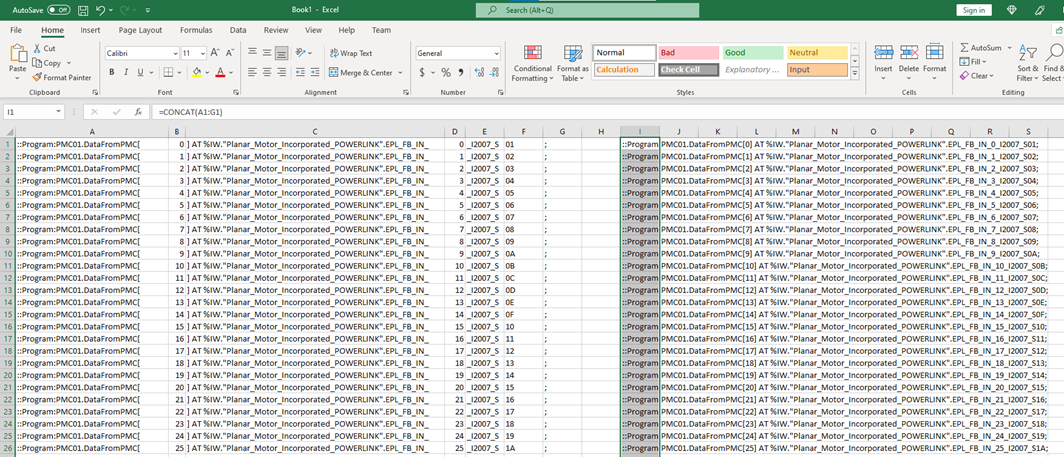Toggle Wrap Text

pyautogui.click(x=350, y=53)
